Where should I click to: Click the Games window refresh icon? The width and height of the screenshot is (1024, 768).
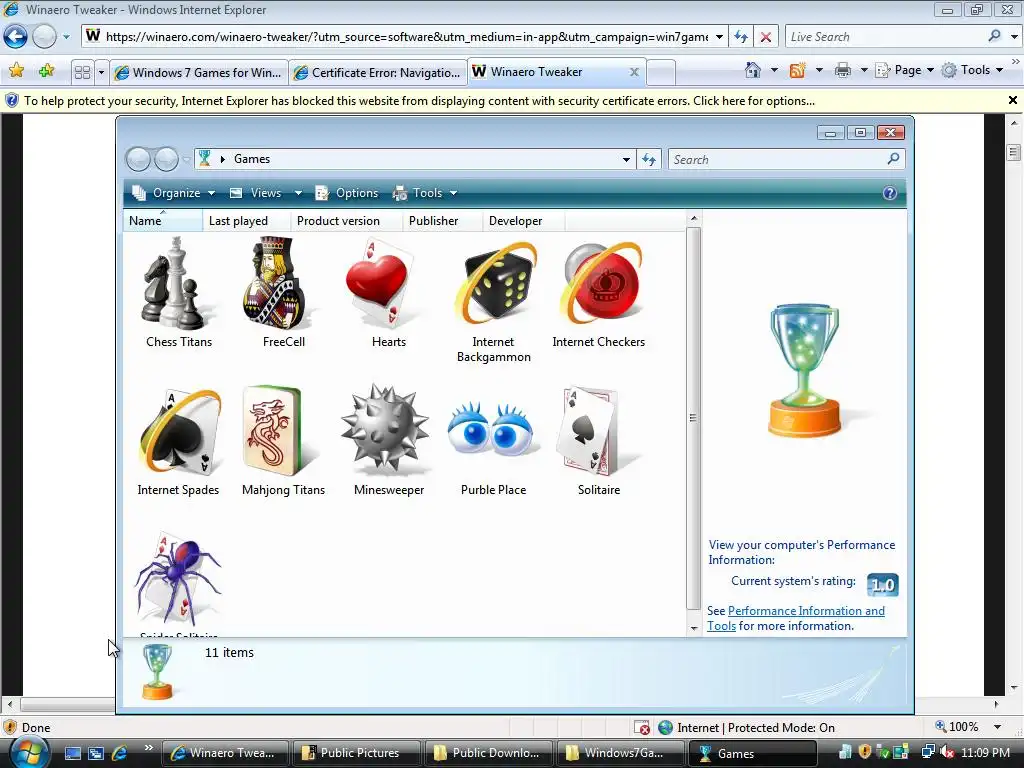tap(648, 159)
